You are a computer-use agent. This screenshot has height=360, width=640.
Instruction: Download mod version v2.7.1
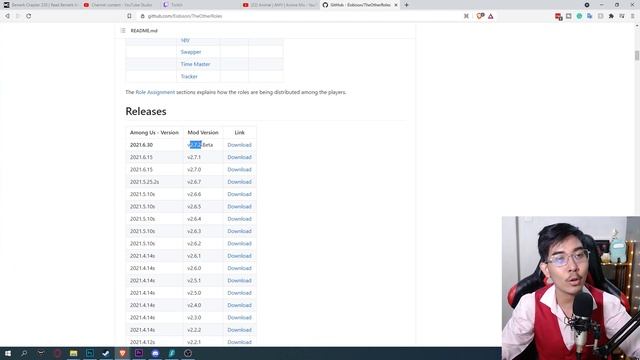point(239,157)
